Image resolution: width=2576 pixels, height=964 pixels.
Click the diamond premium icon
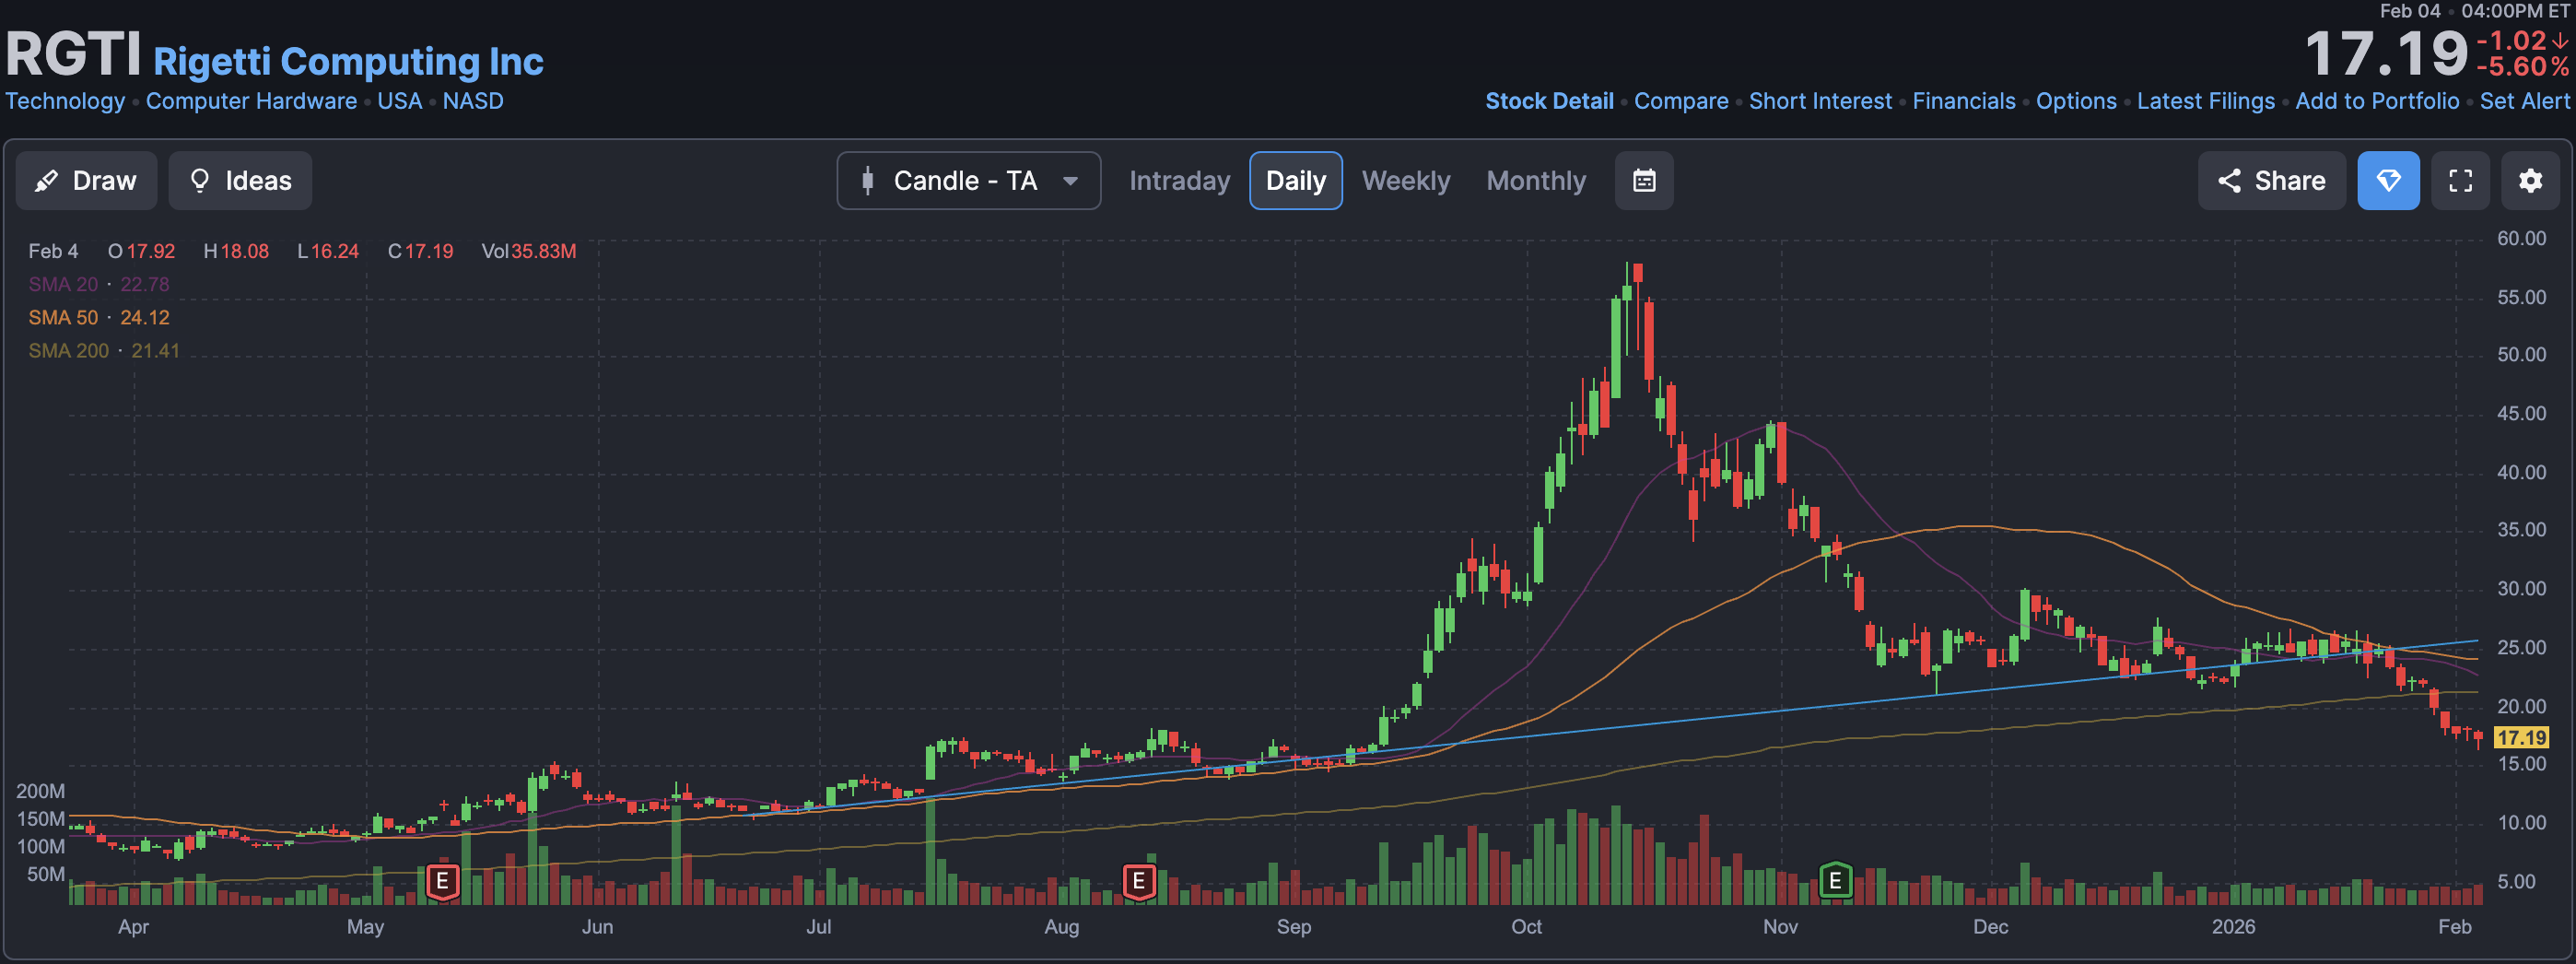coord(2388,181)
